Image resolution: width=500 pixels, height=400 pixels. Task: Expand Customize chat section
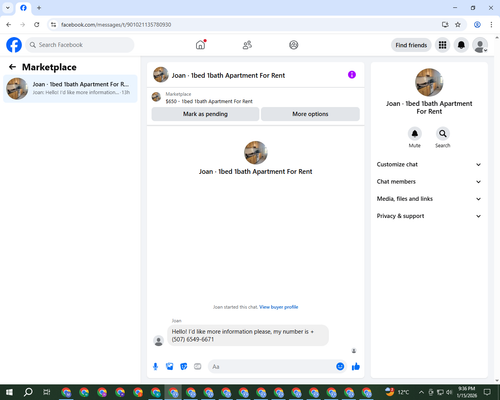(x=429, y=164)
